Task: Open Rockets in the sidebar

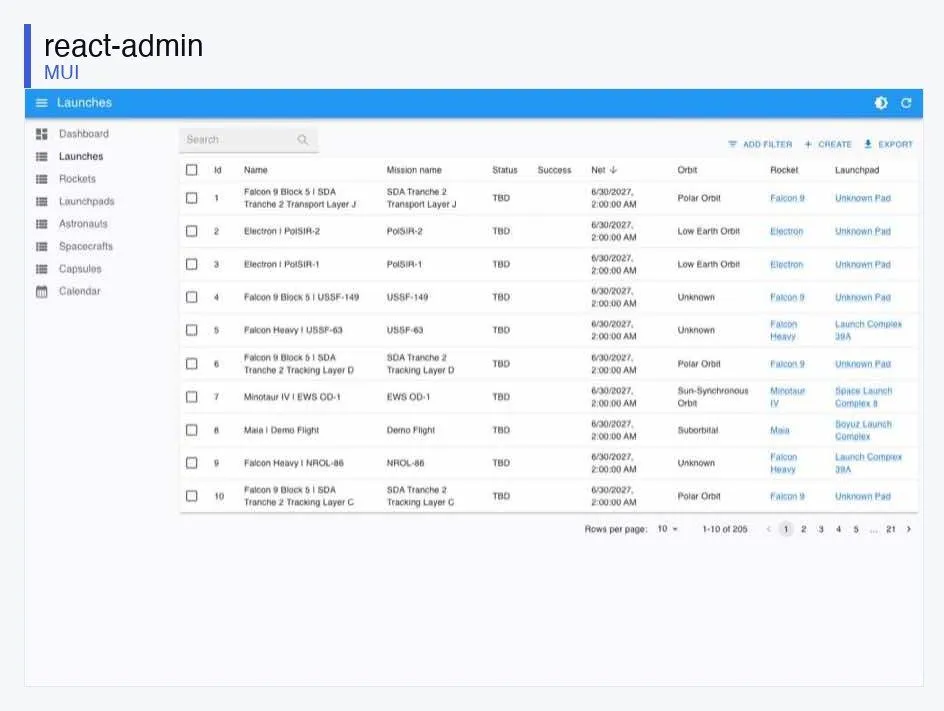Action: coord(77,179)
